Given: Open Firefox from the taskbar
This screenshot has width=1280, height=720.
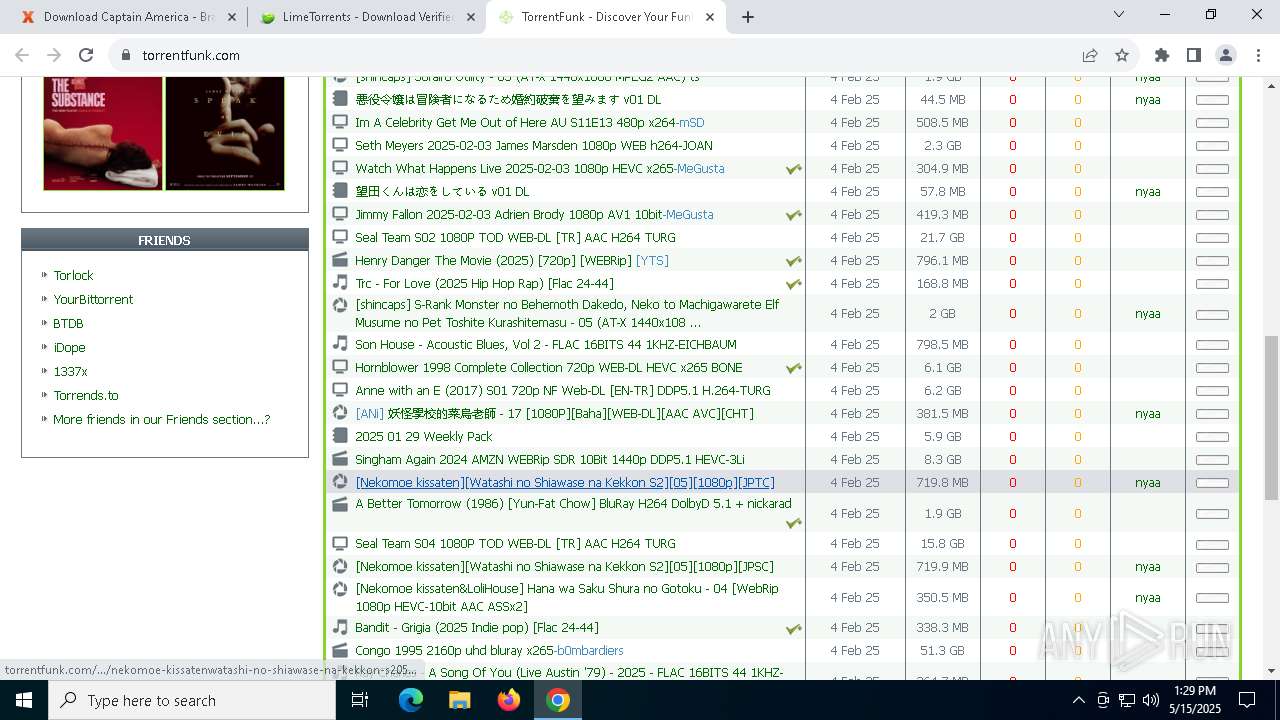Looking at the screenshot, I should [509, 700].
